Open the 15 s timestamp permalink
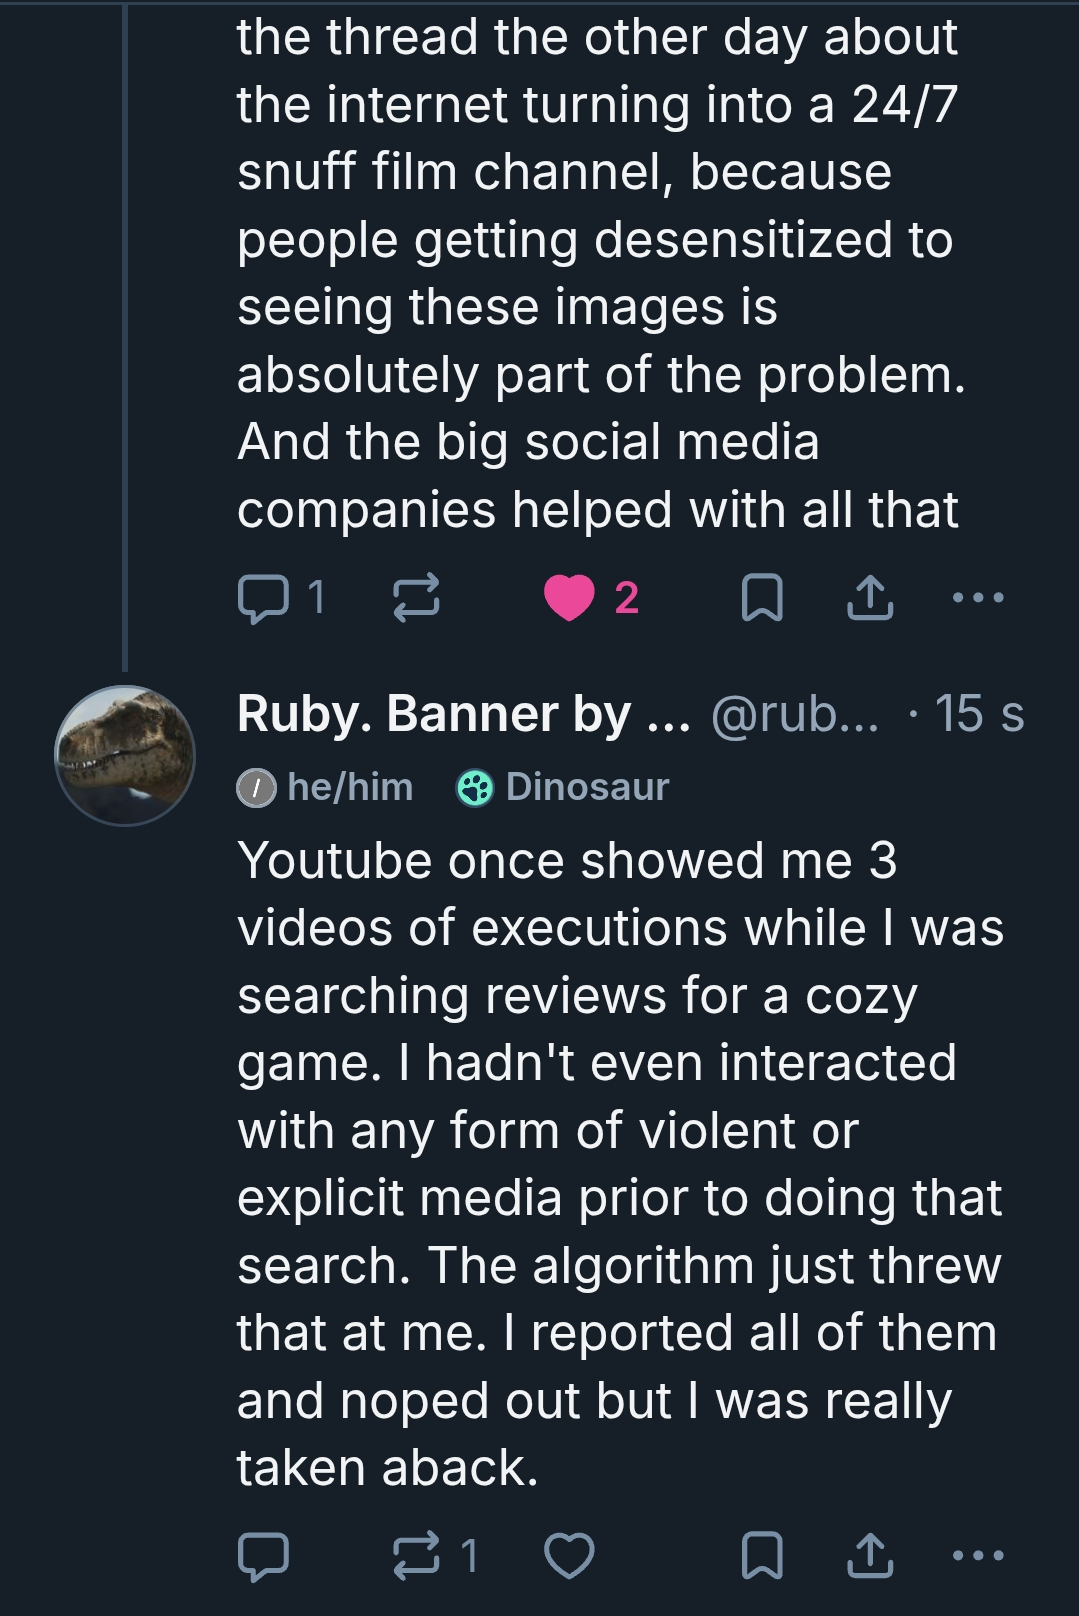Screen dimensions: 1079x1616 tap(978, 714)
